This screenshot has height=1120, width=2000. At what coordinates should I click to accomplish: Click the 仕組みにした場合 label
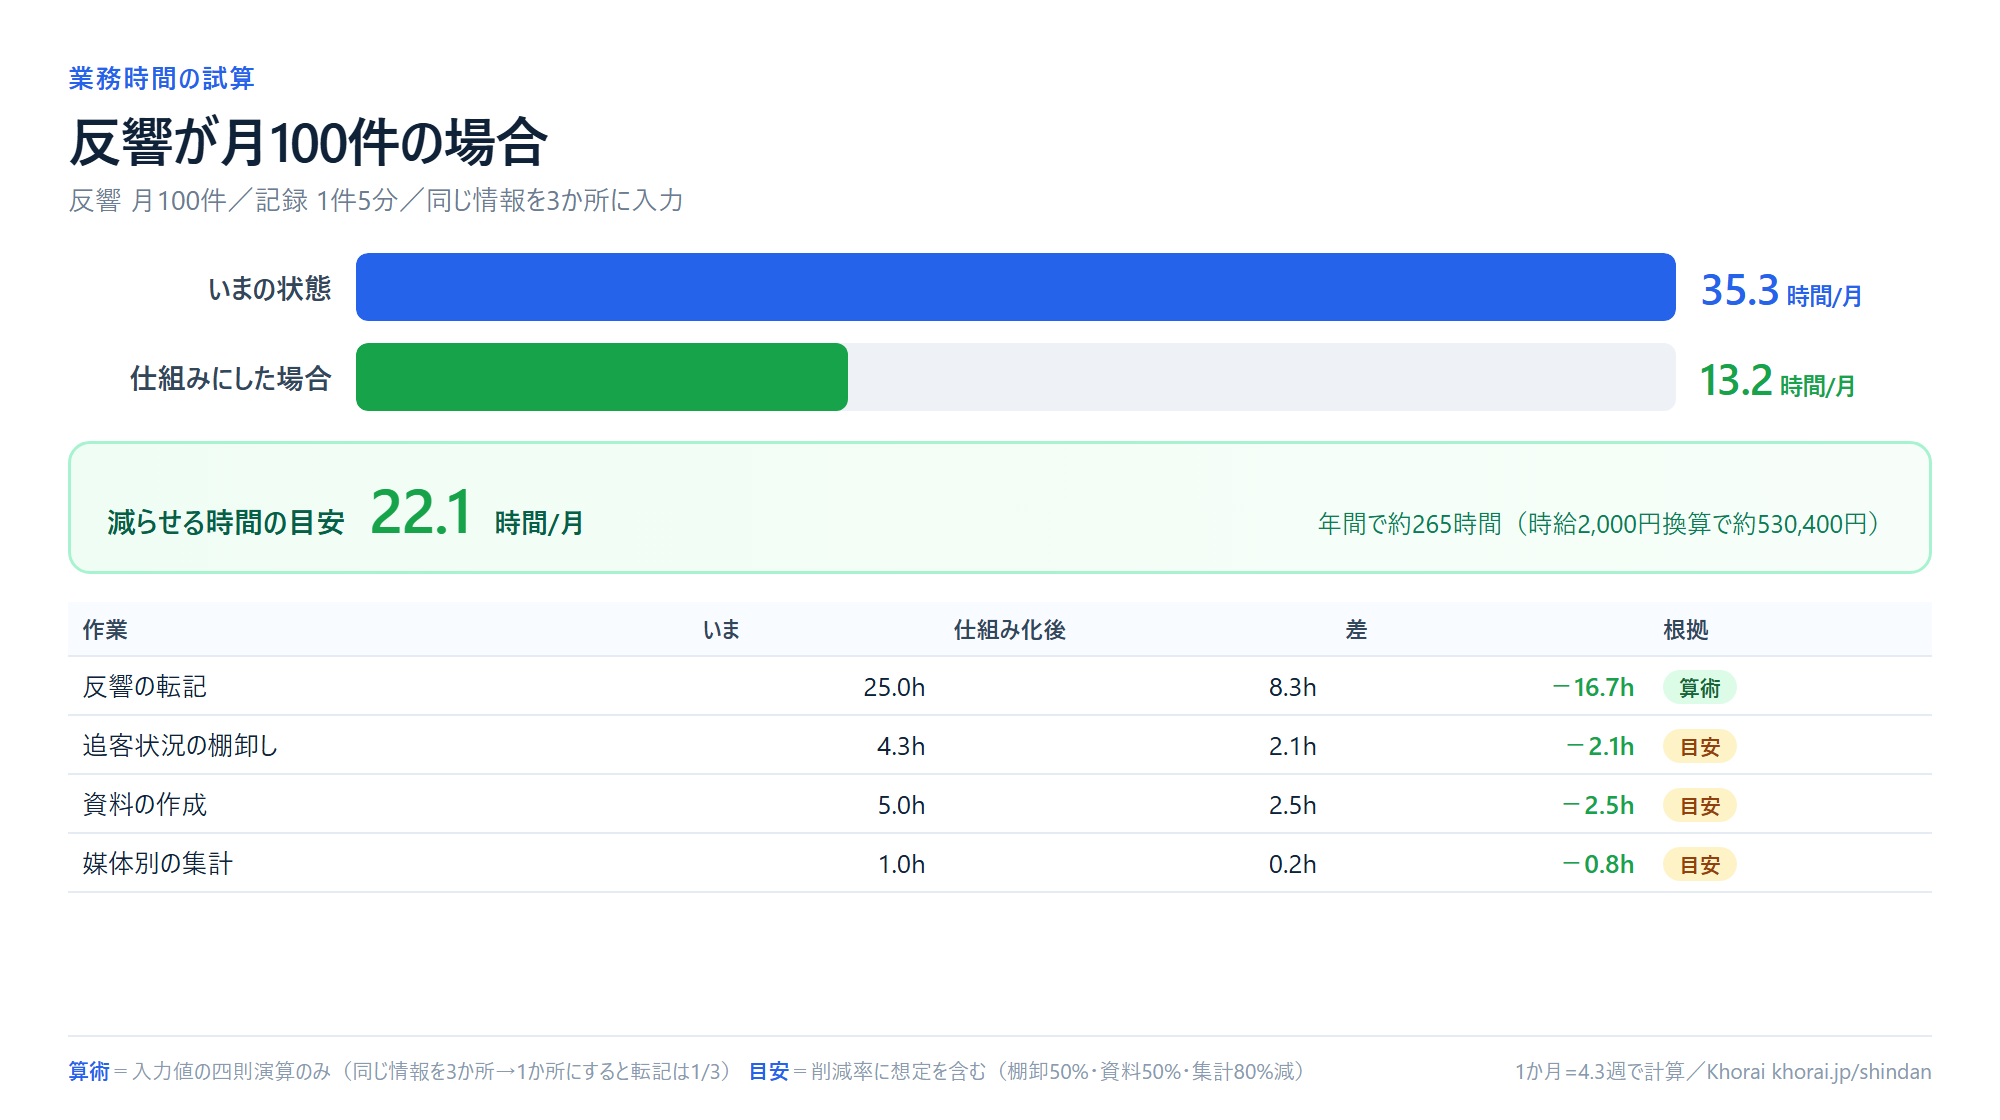[230, 378]
